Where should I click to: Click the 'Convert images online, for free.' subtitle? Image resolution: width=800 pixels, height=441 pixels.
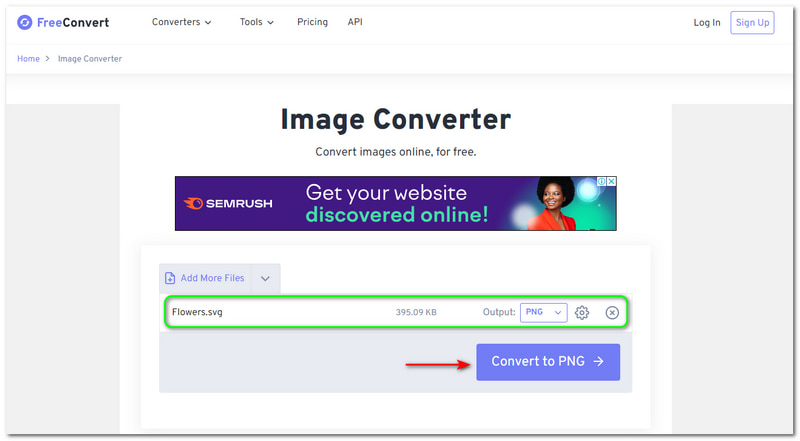click(395, 152)
